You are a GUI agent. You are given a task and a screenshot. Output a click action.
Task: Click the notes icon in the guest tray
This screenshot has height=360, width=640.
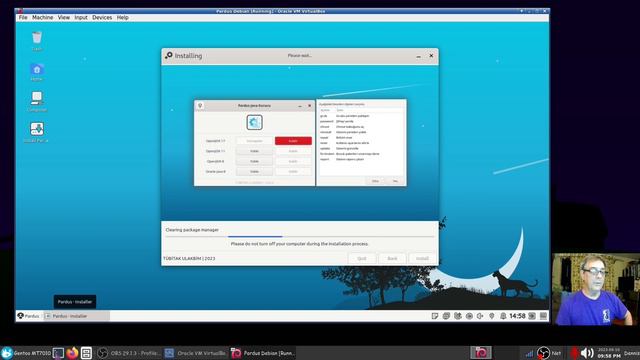click(x=435, y=316)
